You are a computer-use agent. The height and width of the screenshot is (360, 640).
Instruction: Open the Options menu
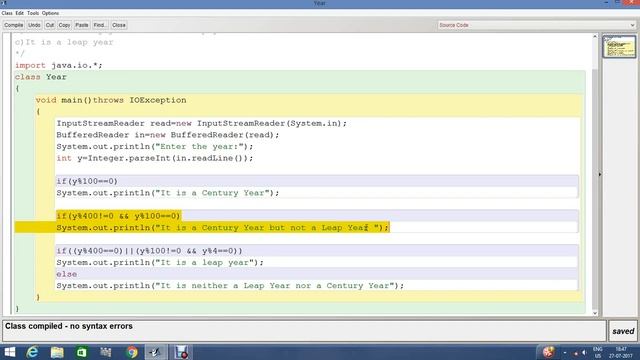pyautogui.click(x=50, y=13)
